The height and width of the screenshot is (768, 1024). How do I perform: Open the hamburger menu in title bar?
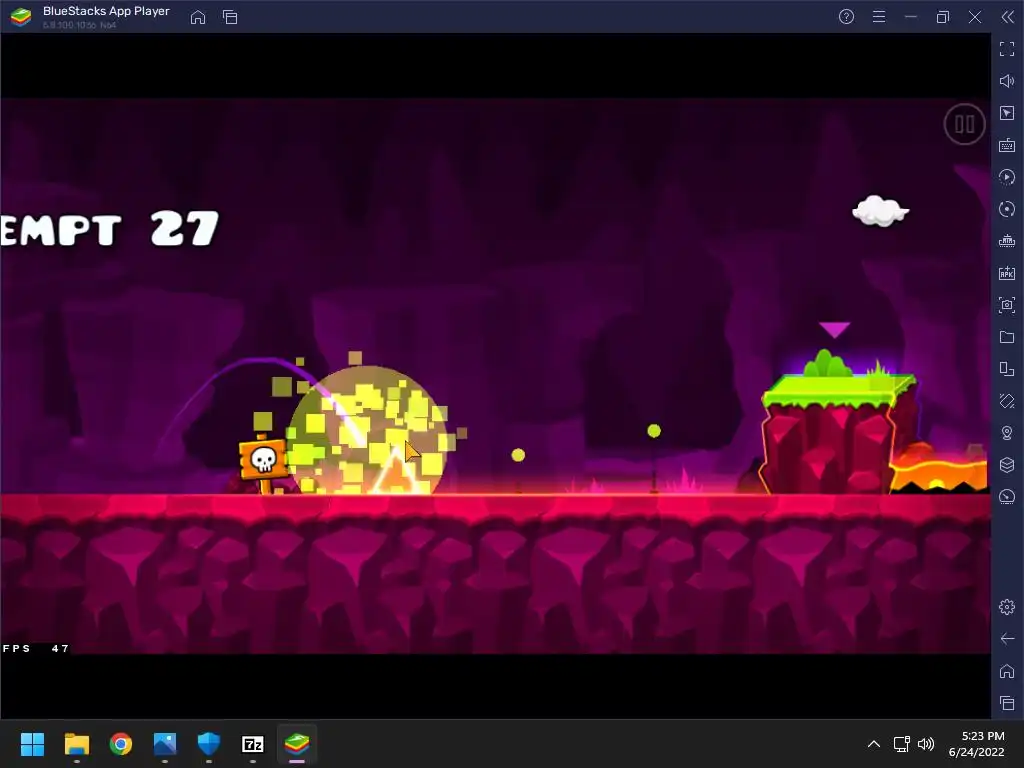[x=879, y=17]
